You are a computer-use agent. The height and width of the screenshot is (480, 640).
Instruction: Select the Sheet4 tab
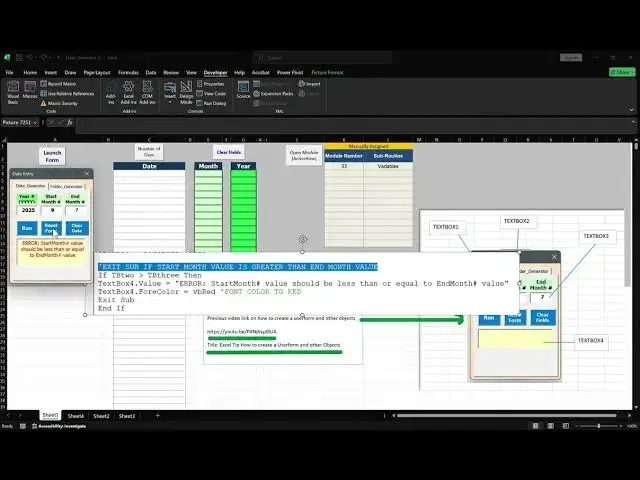76,416
